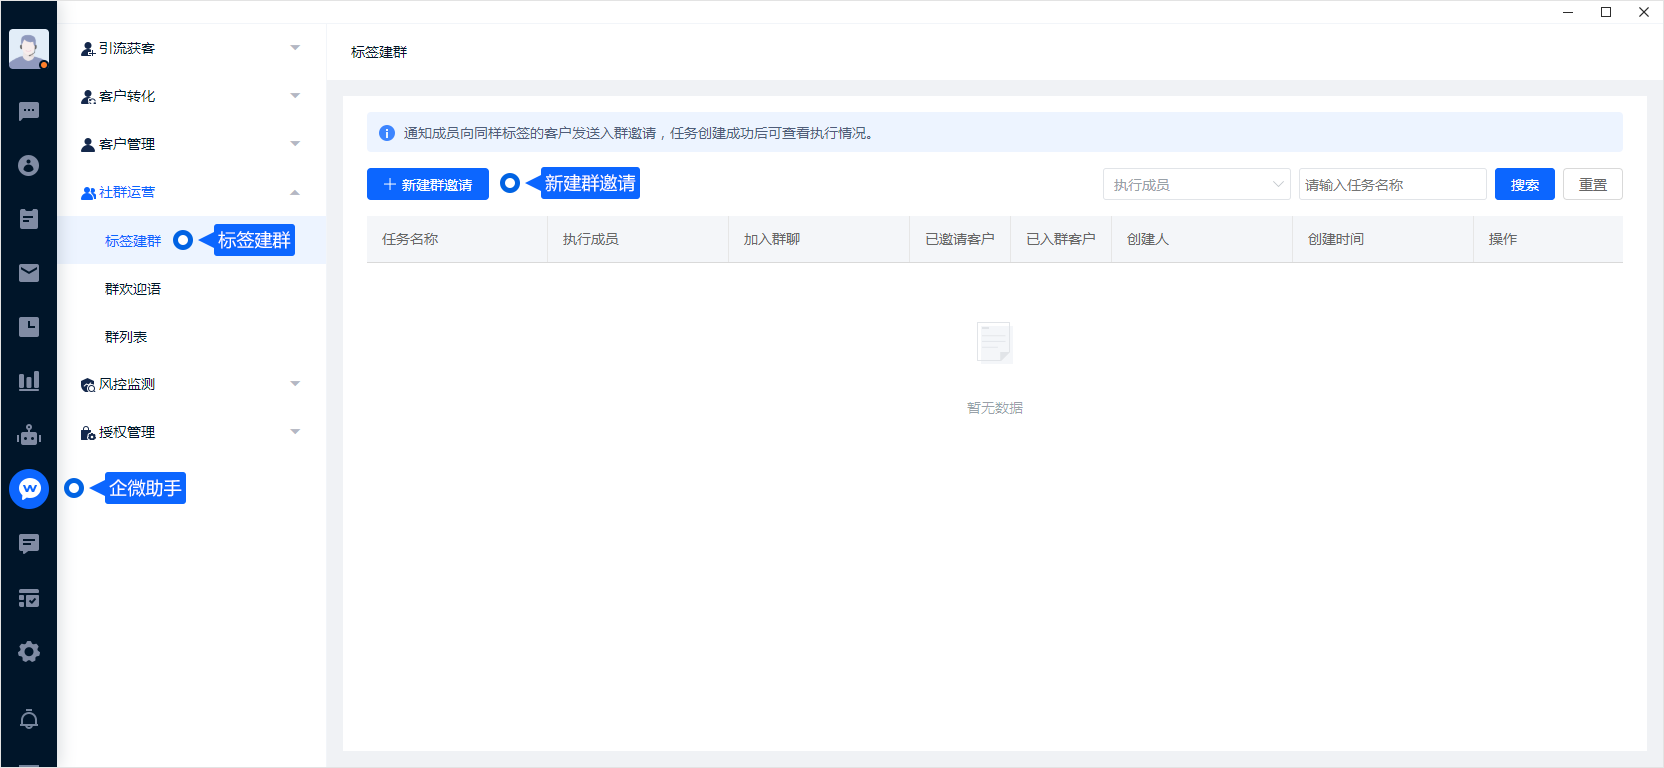This screenshot has height=768, width=1664.
Task: Expand the 客户转化 menu
Action: tap(191, 96)
